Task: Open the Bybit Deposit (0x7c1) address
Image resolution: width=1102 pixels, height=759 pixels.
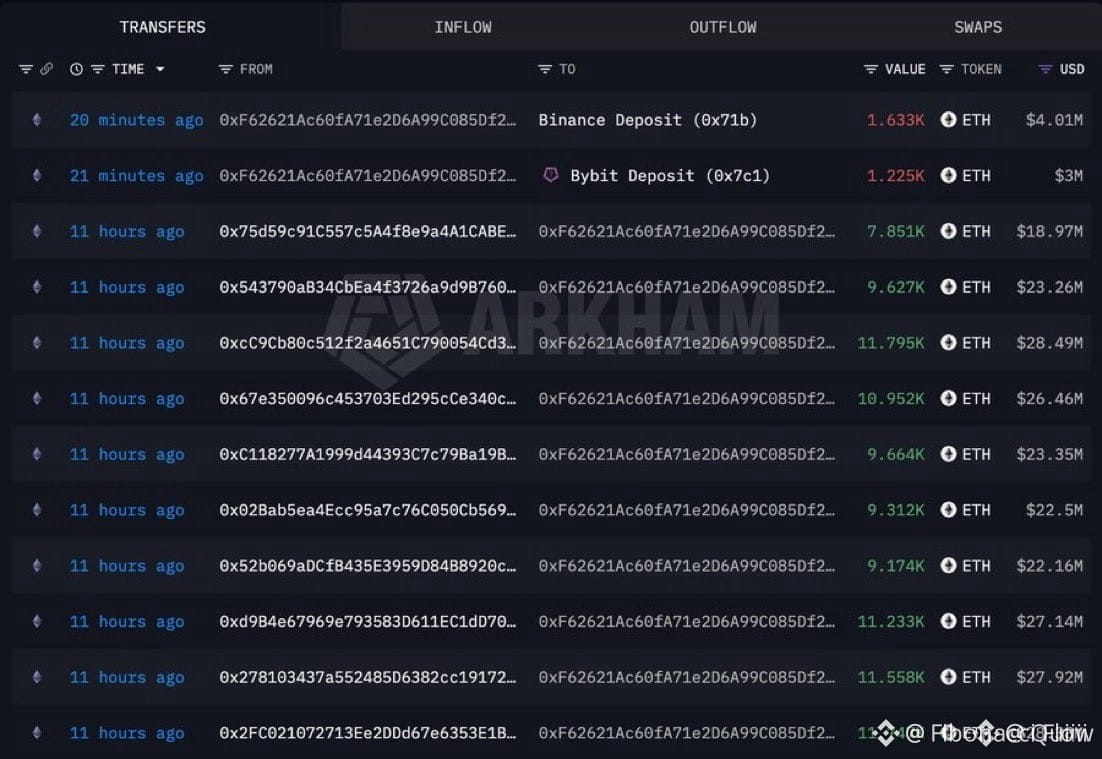Action: 670,176
